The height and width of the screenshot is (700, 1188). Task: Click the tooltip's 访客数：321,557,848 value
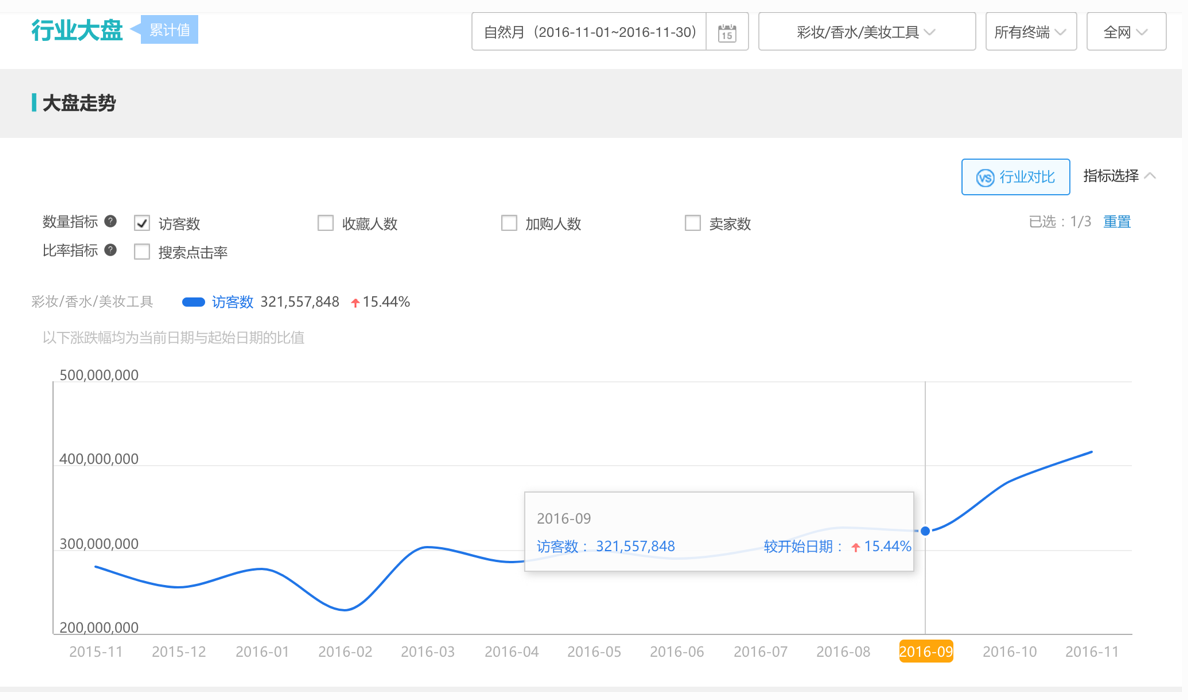(605, 546)
